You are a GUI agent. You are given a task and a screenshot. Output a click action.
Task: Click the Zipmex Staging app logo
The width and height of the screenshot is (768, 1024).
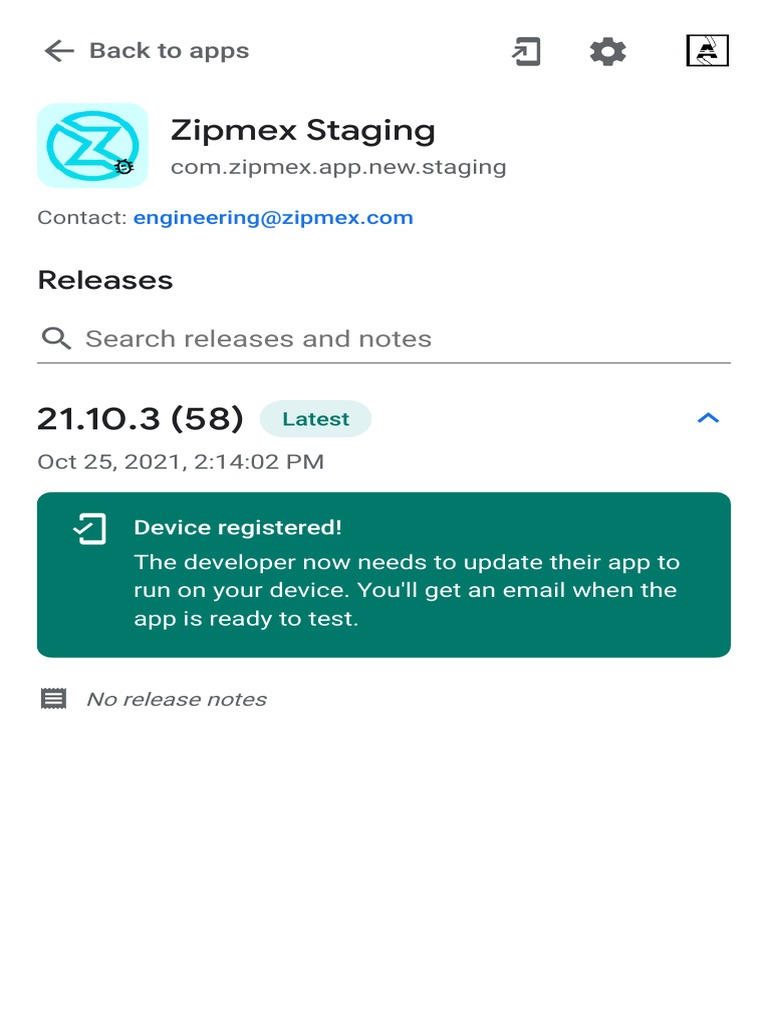click(93, 146)
